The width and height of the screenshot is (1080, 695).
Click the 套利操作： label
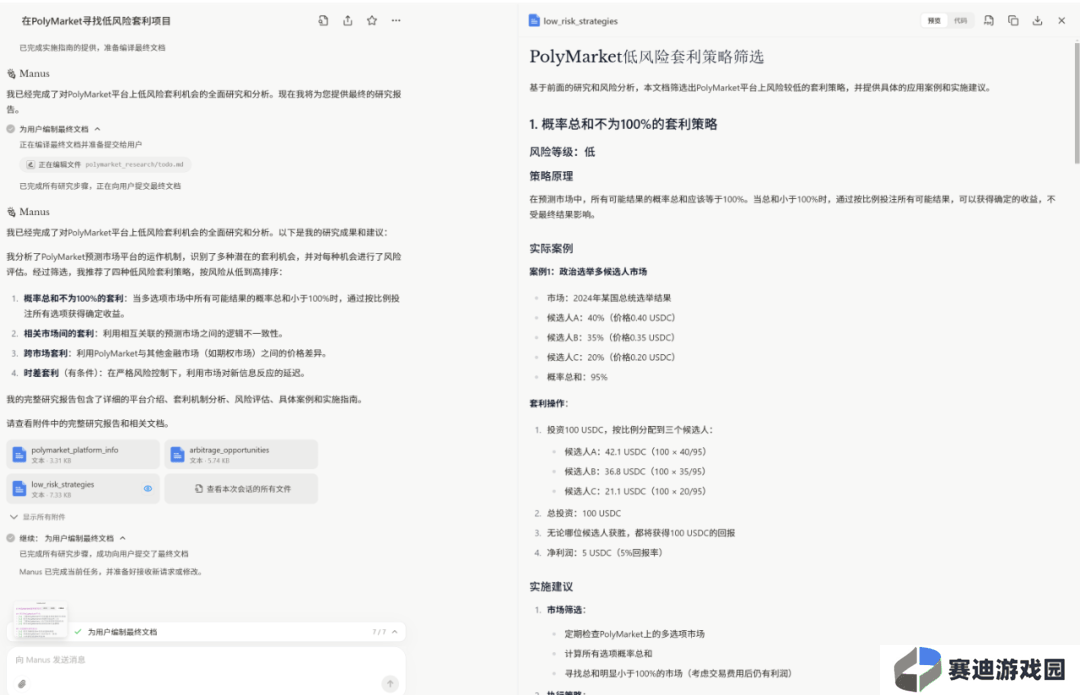549,403
